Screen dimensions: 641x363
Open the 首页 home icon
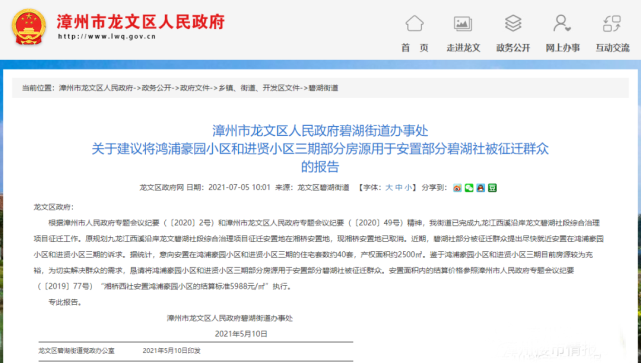pyautogui.click(x=414, y=23)
